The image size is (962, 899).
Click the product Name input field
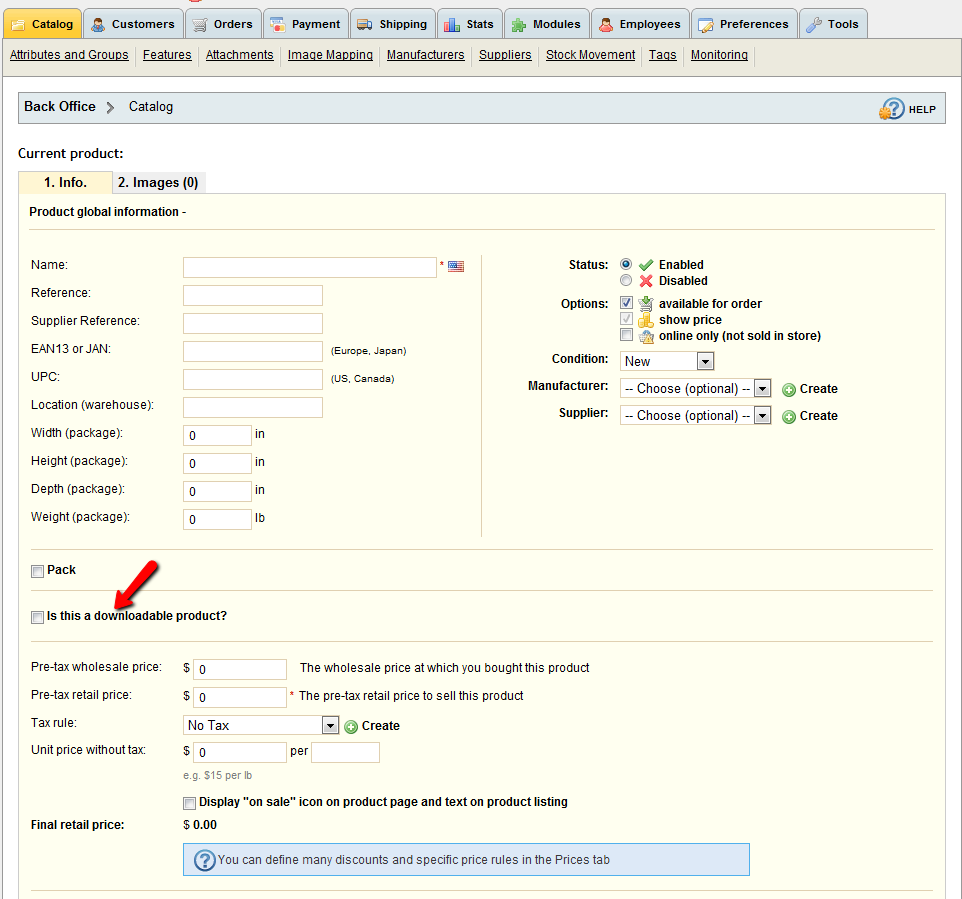(x=309, y=267)
